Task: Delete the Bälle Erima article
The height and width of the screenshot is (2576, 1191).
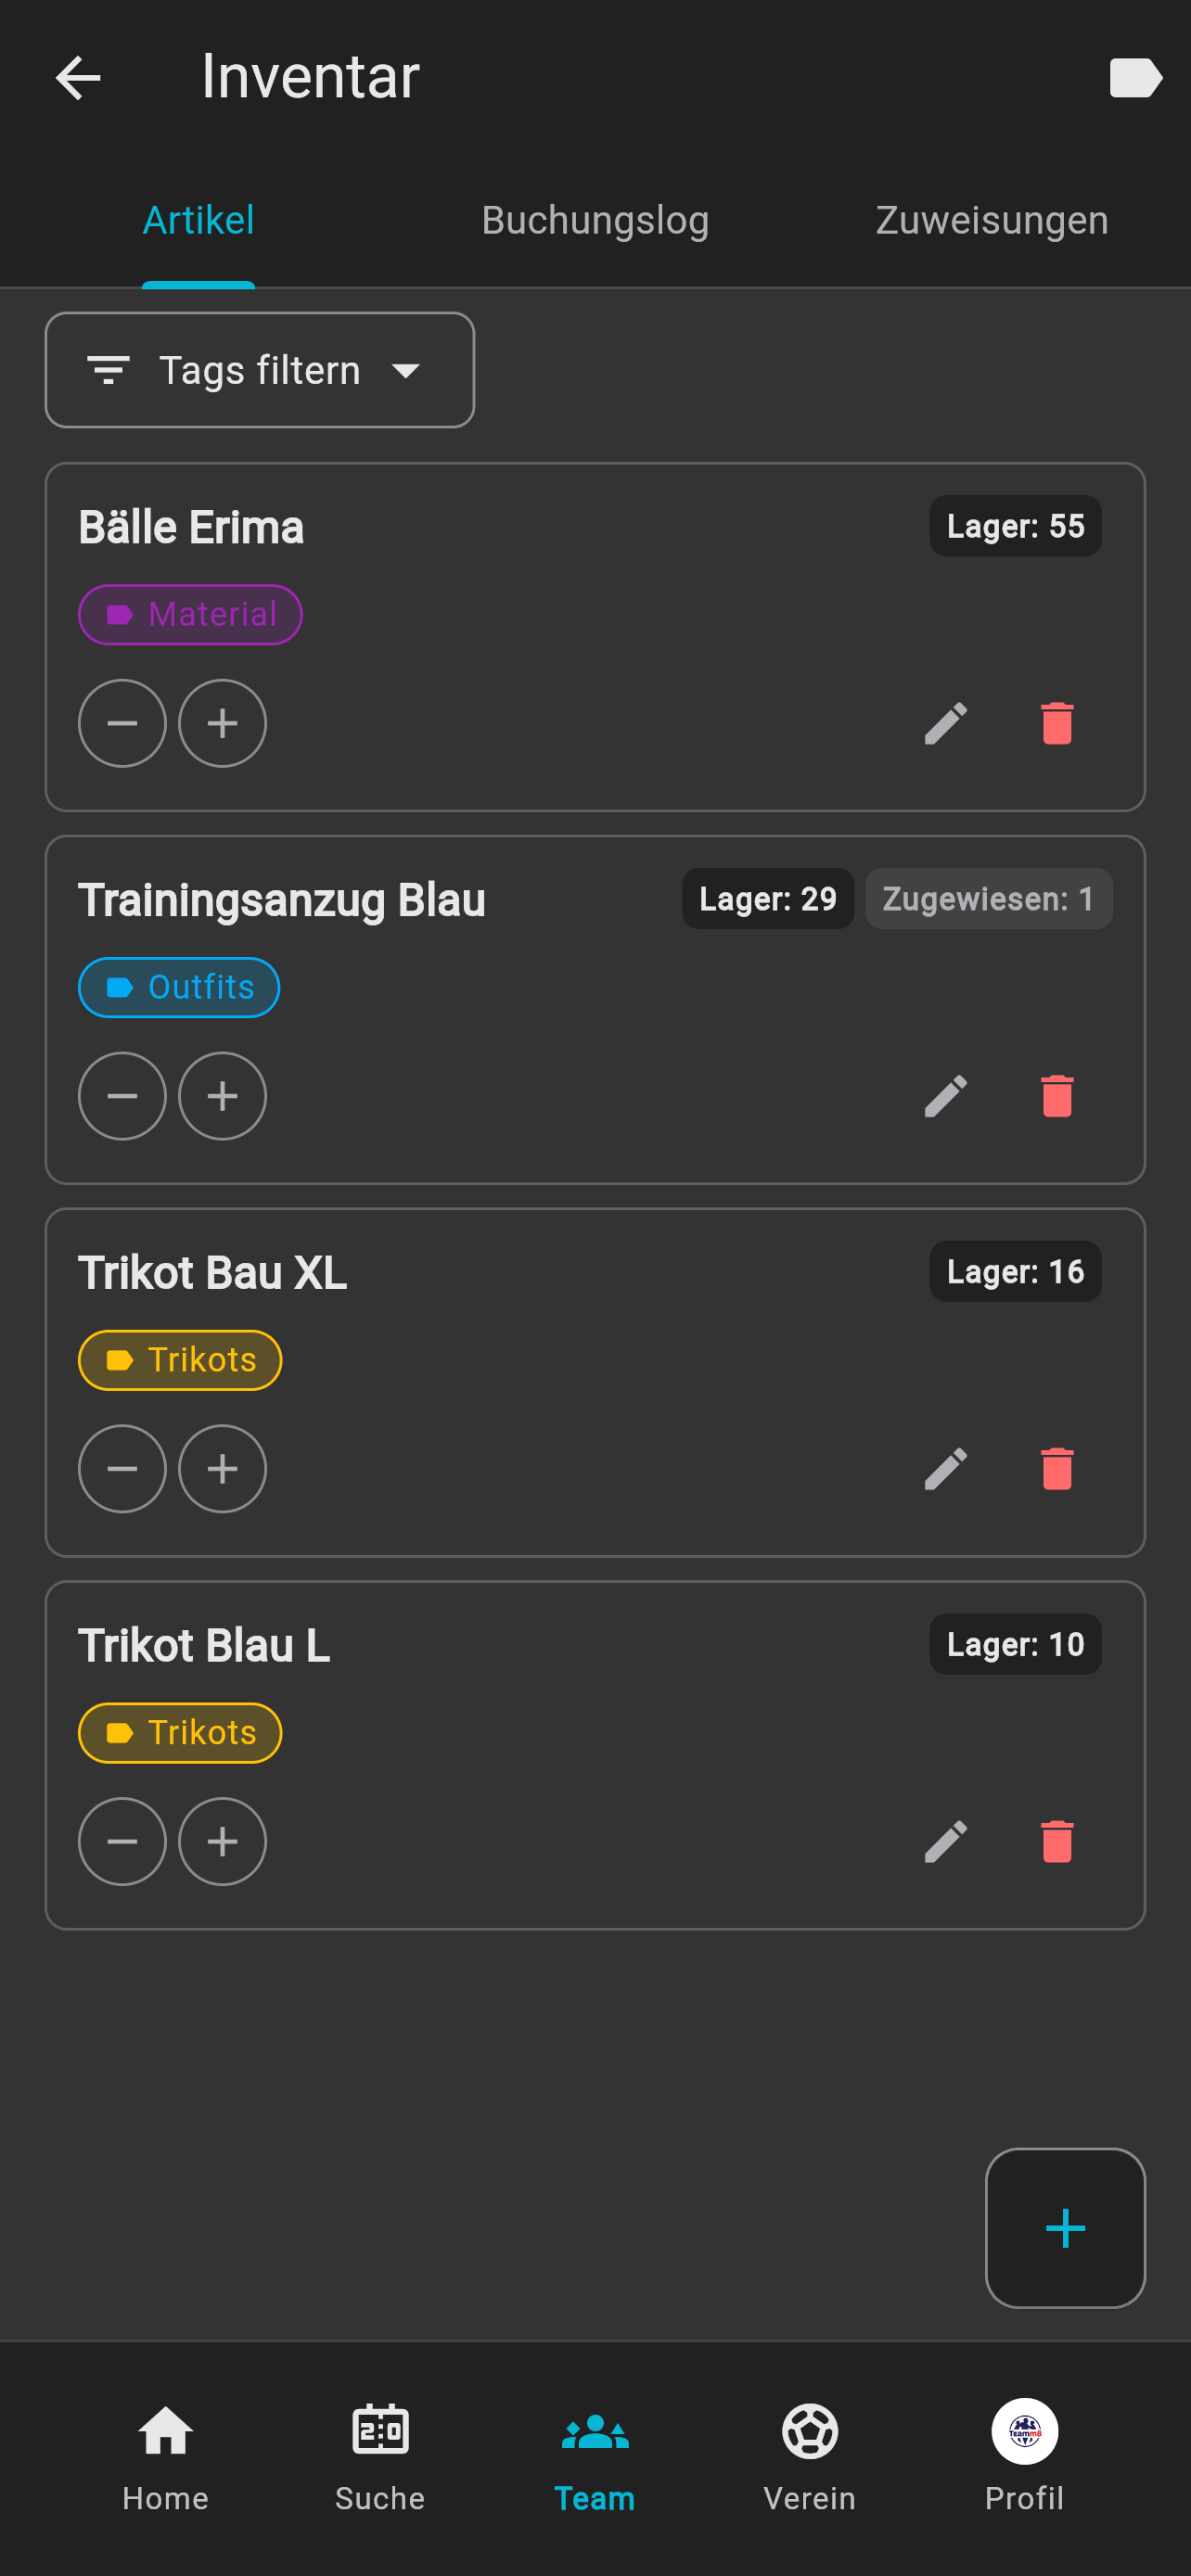Action: 1056,723
